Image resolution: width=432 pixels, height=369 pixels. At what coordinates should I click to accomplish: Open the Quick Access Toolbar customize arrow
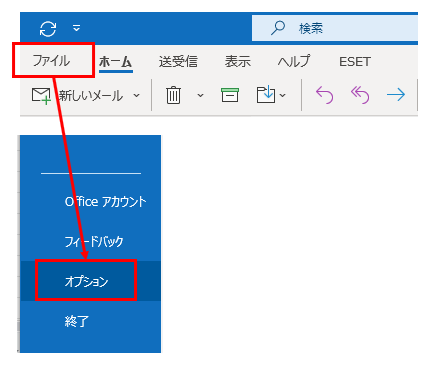click(x=77, y=28)
